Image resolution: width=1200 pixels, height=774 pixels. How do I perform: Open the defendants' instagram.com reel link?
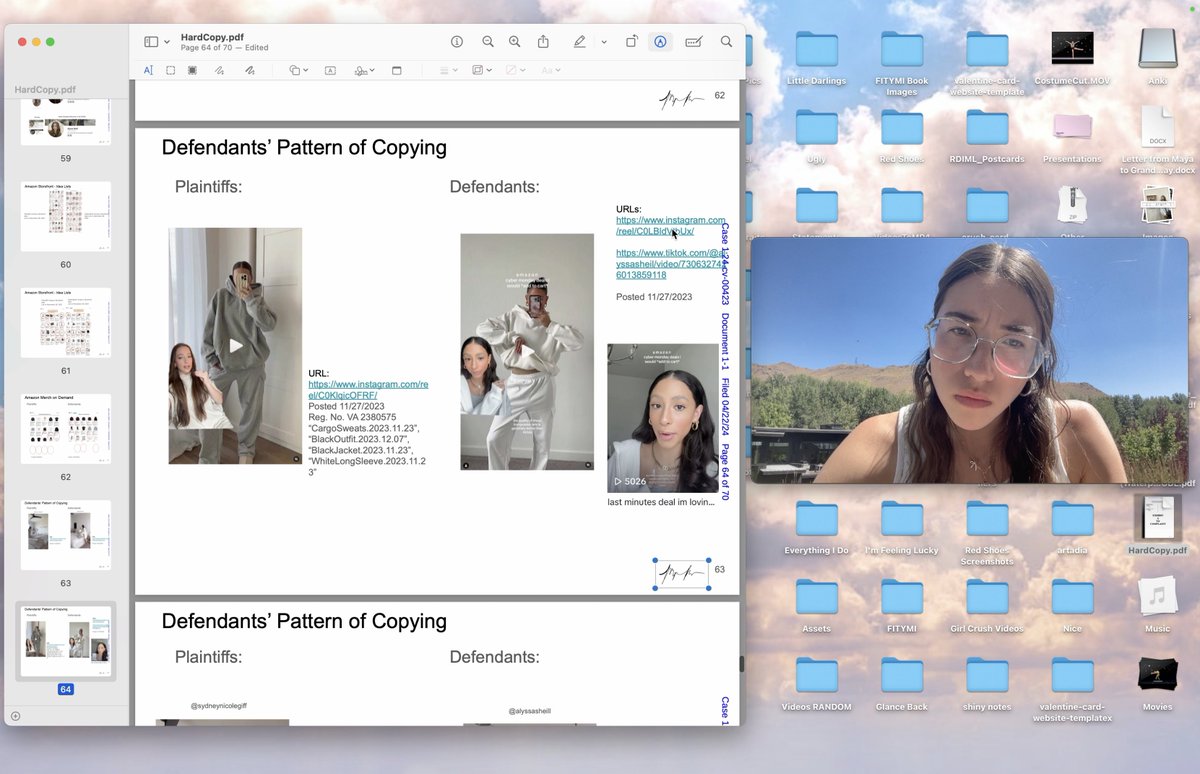(x=670, y=225)
